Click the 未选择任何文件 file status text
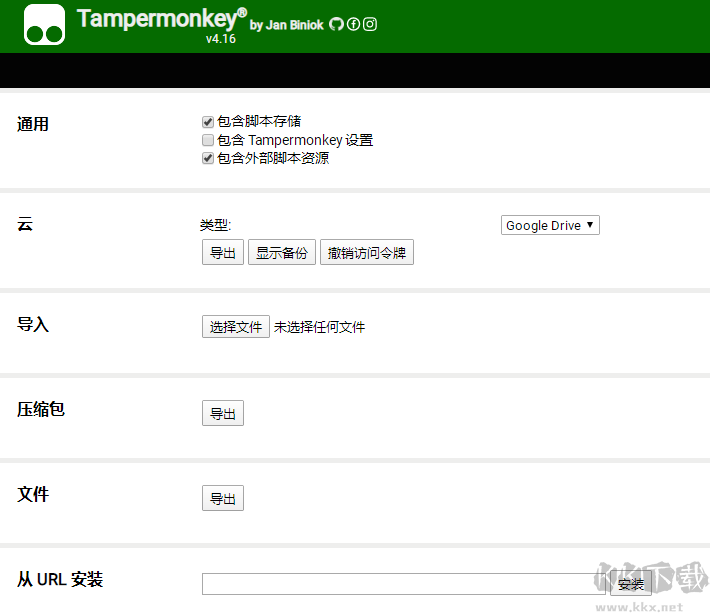This screenshot has width=710, height=614. tap(320, 327)
